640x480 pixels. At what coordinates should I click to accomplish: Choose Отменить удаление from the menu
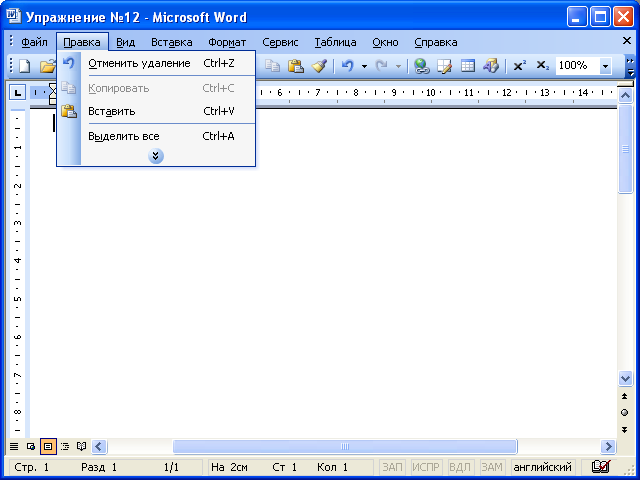156,63
